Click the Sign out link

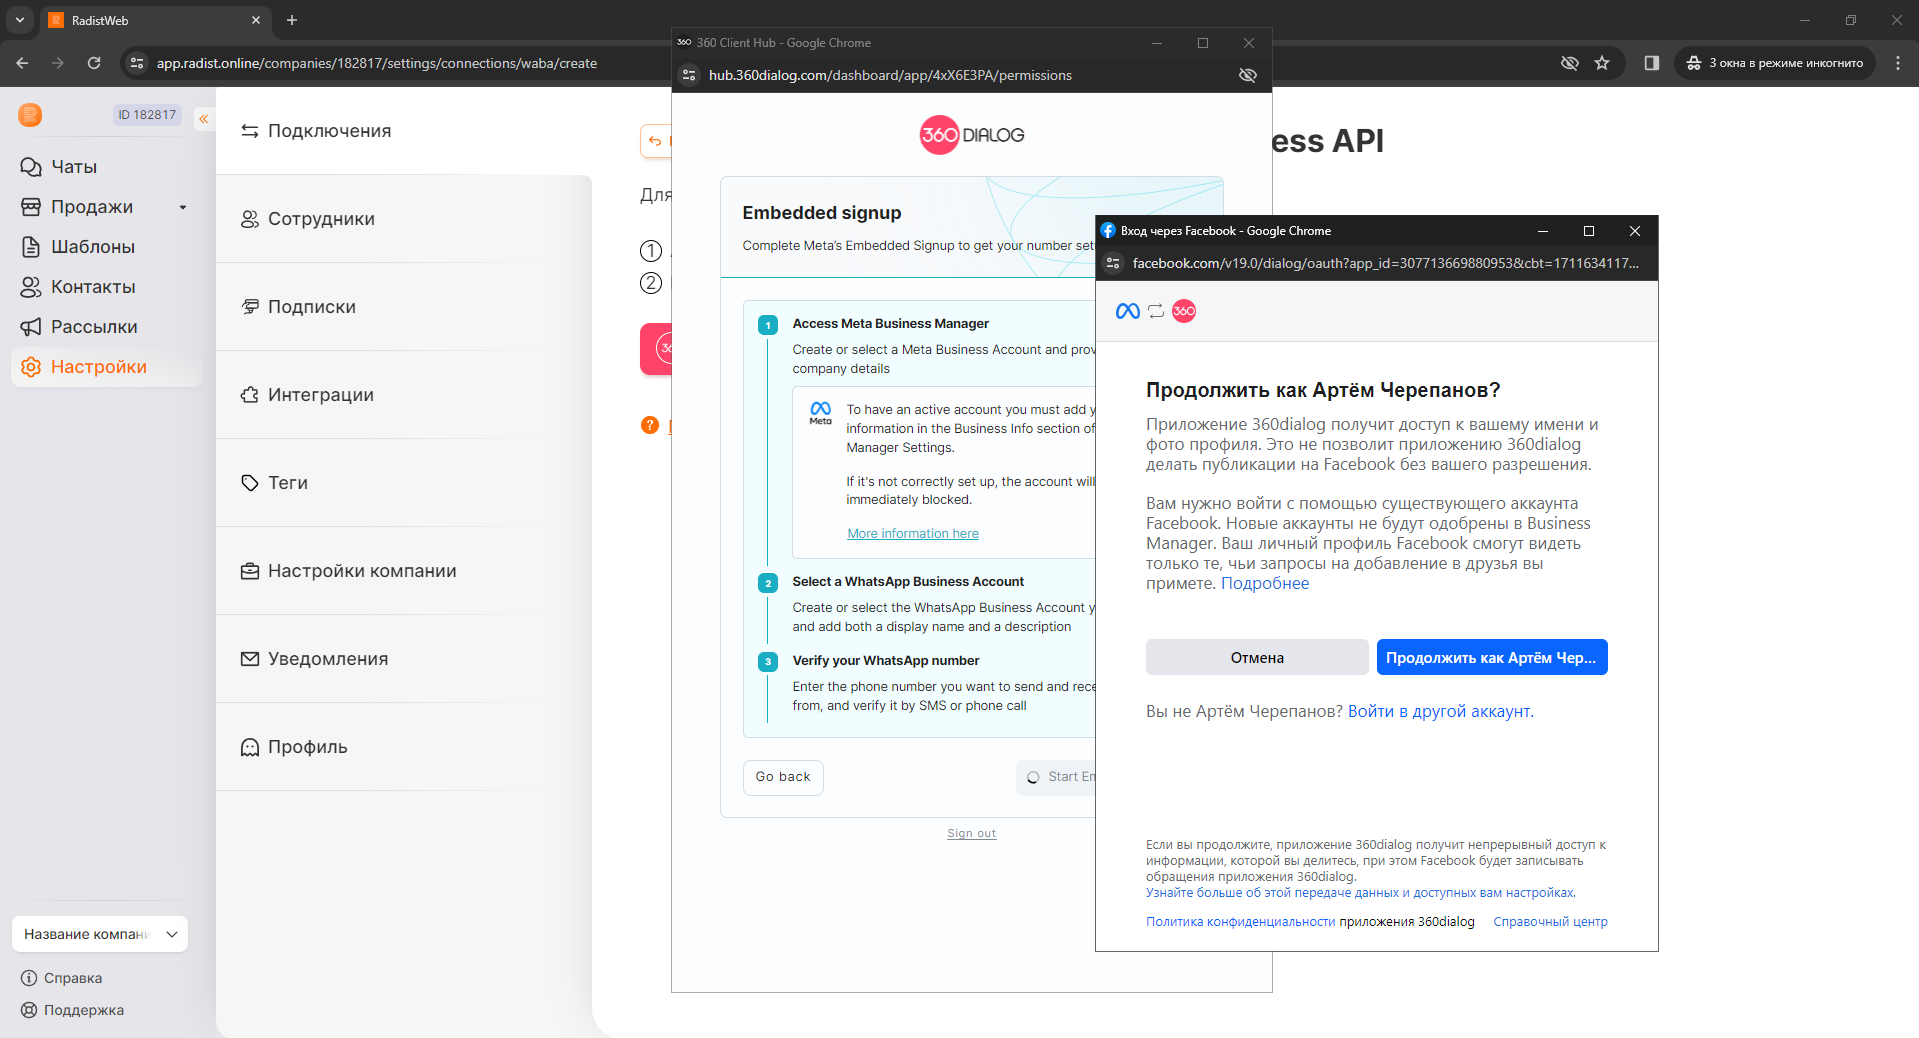tap(972, 833)
